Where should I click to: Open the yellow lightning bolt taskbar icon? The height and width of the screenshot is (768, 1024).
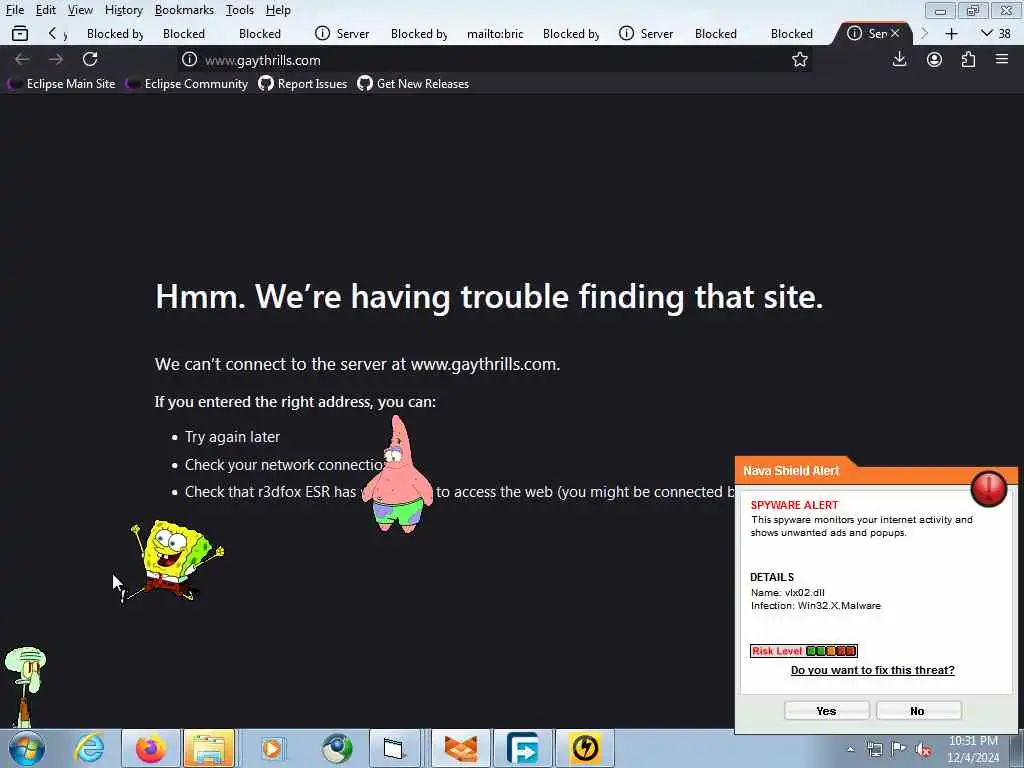tap(584, 748)
